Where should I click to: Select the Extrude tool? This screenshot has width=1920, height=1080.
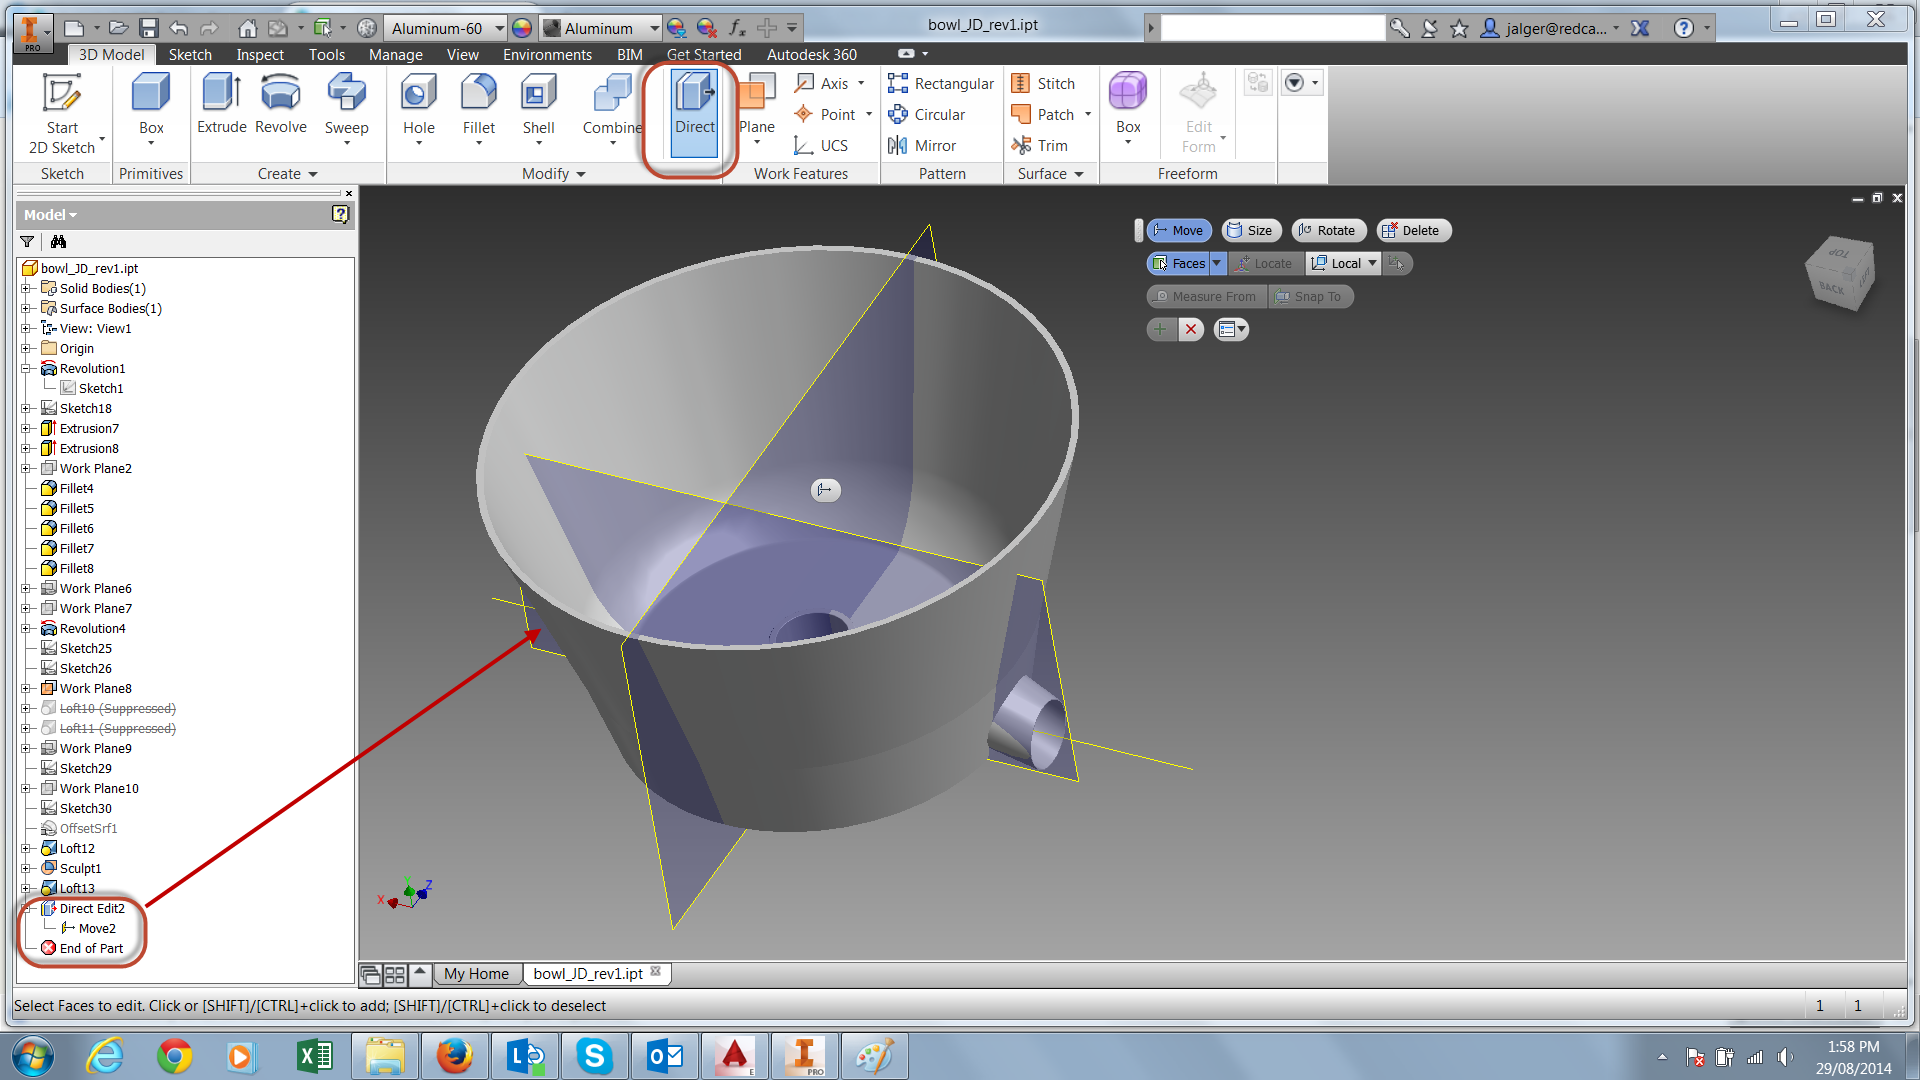point(221,105)
